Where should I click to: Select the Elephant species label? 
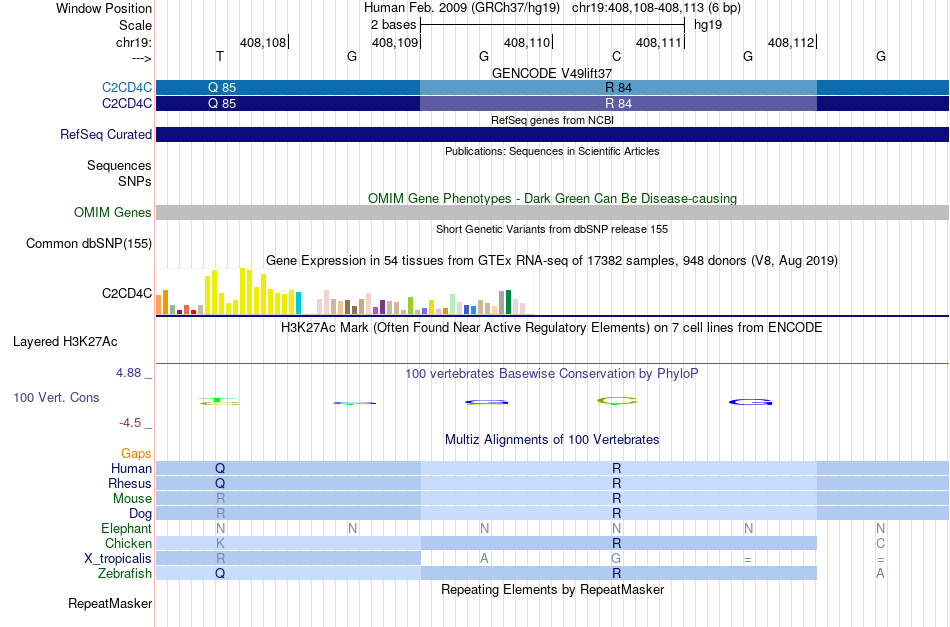point(126,528)
